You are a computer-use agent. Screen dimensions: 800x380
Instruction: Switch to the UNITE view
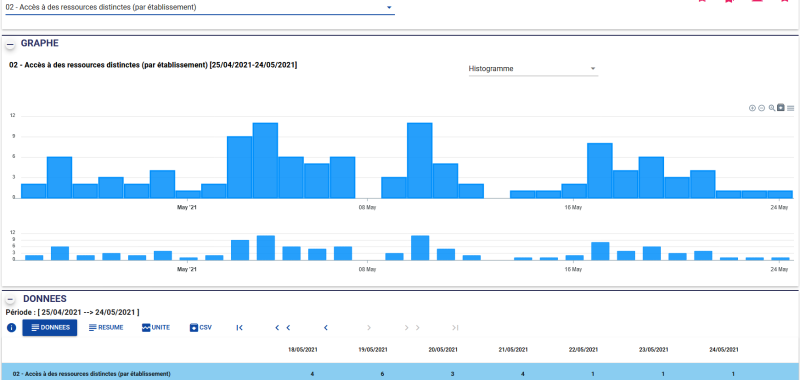[156, 327]
